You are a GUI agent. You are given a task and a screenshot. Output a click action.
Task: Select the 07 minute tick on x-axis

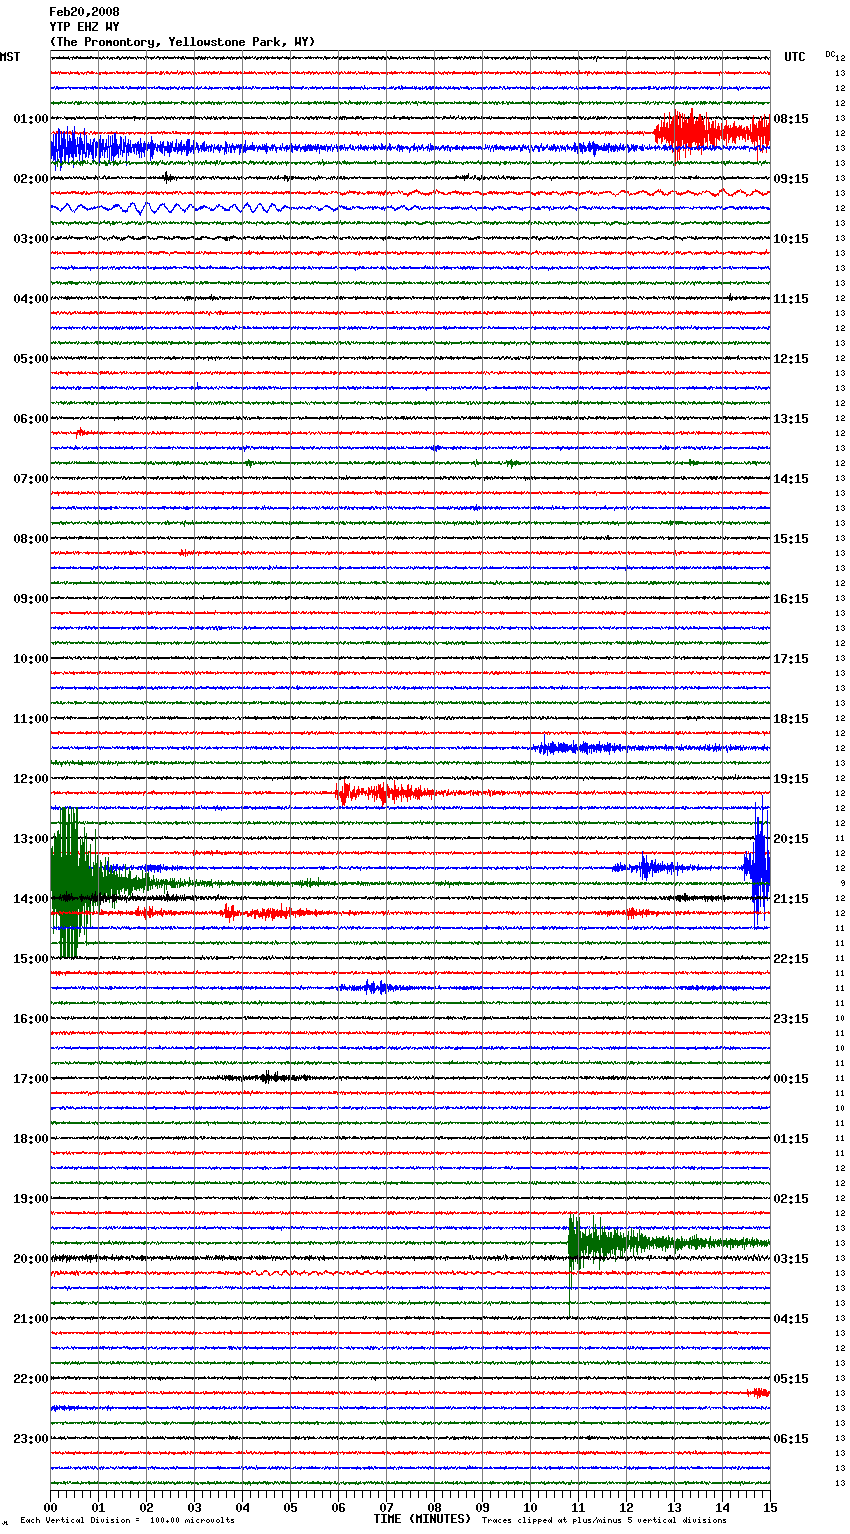tap(386, 1507)
